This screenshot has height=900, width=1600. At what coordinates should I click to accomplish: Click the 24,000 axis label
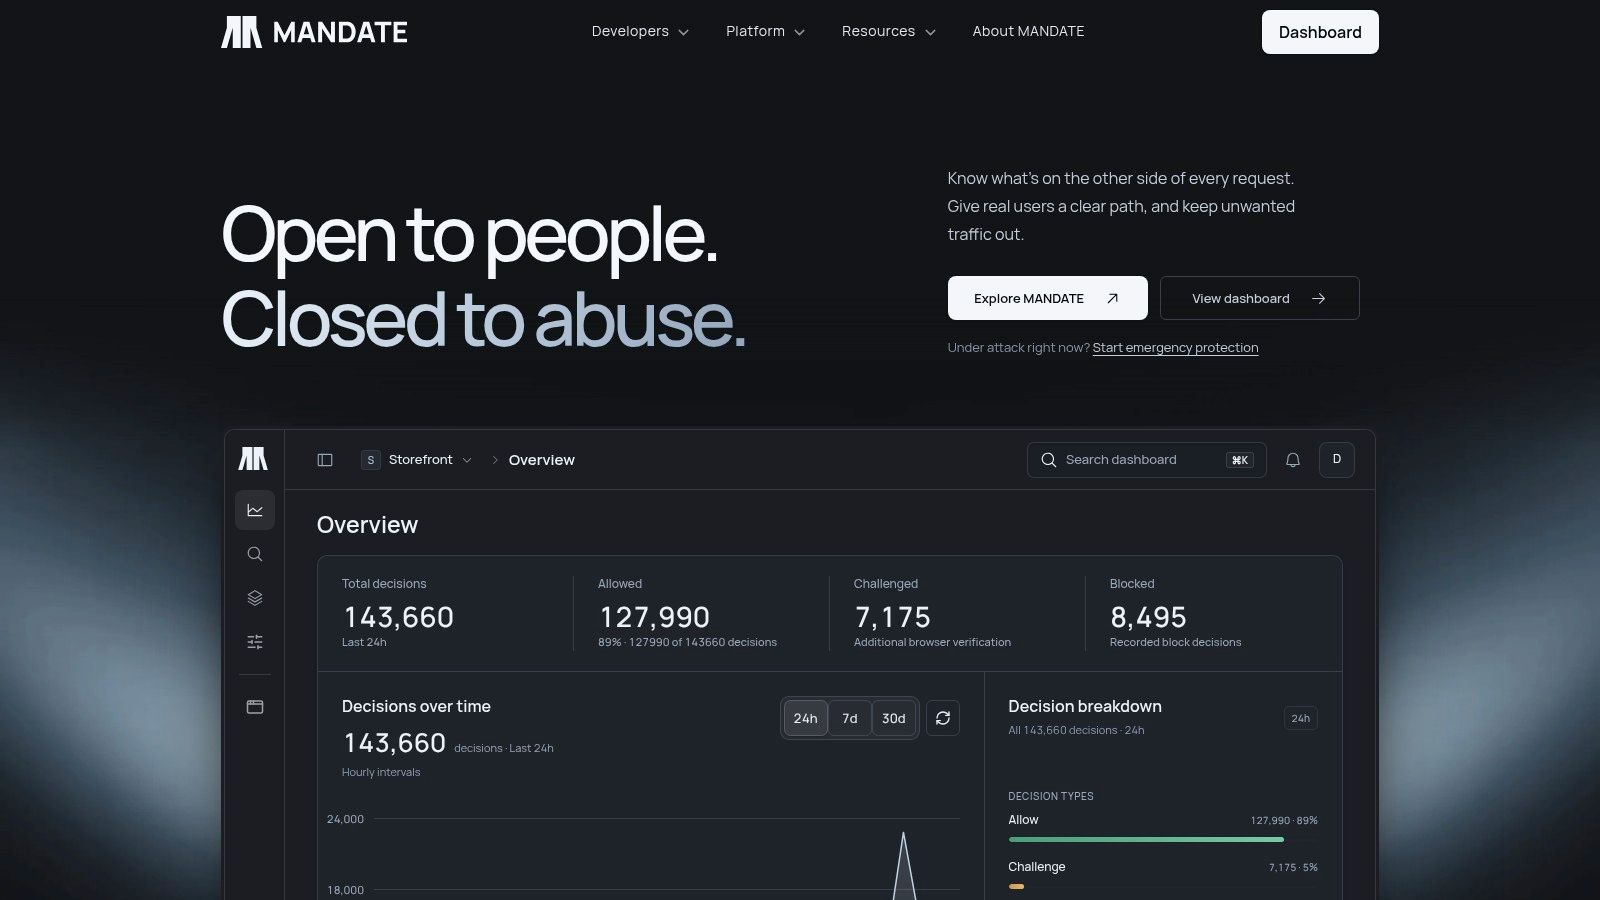[346, 819]
